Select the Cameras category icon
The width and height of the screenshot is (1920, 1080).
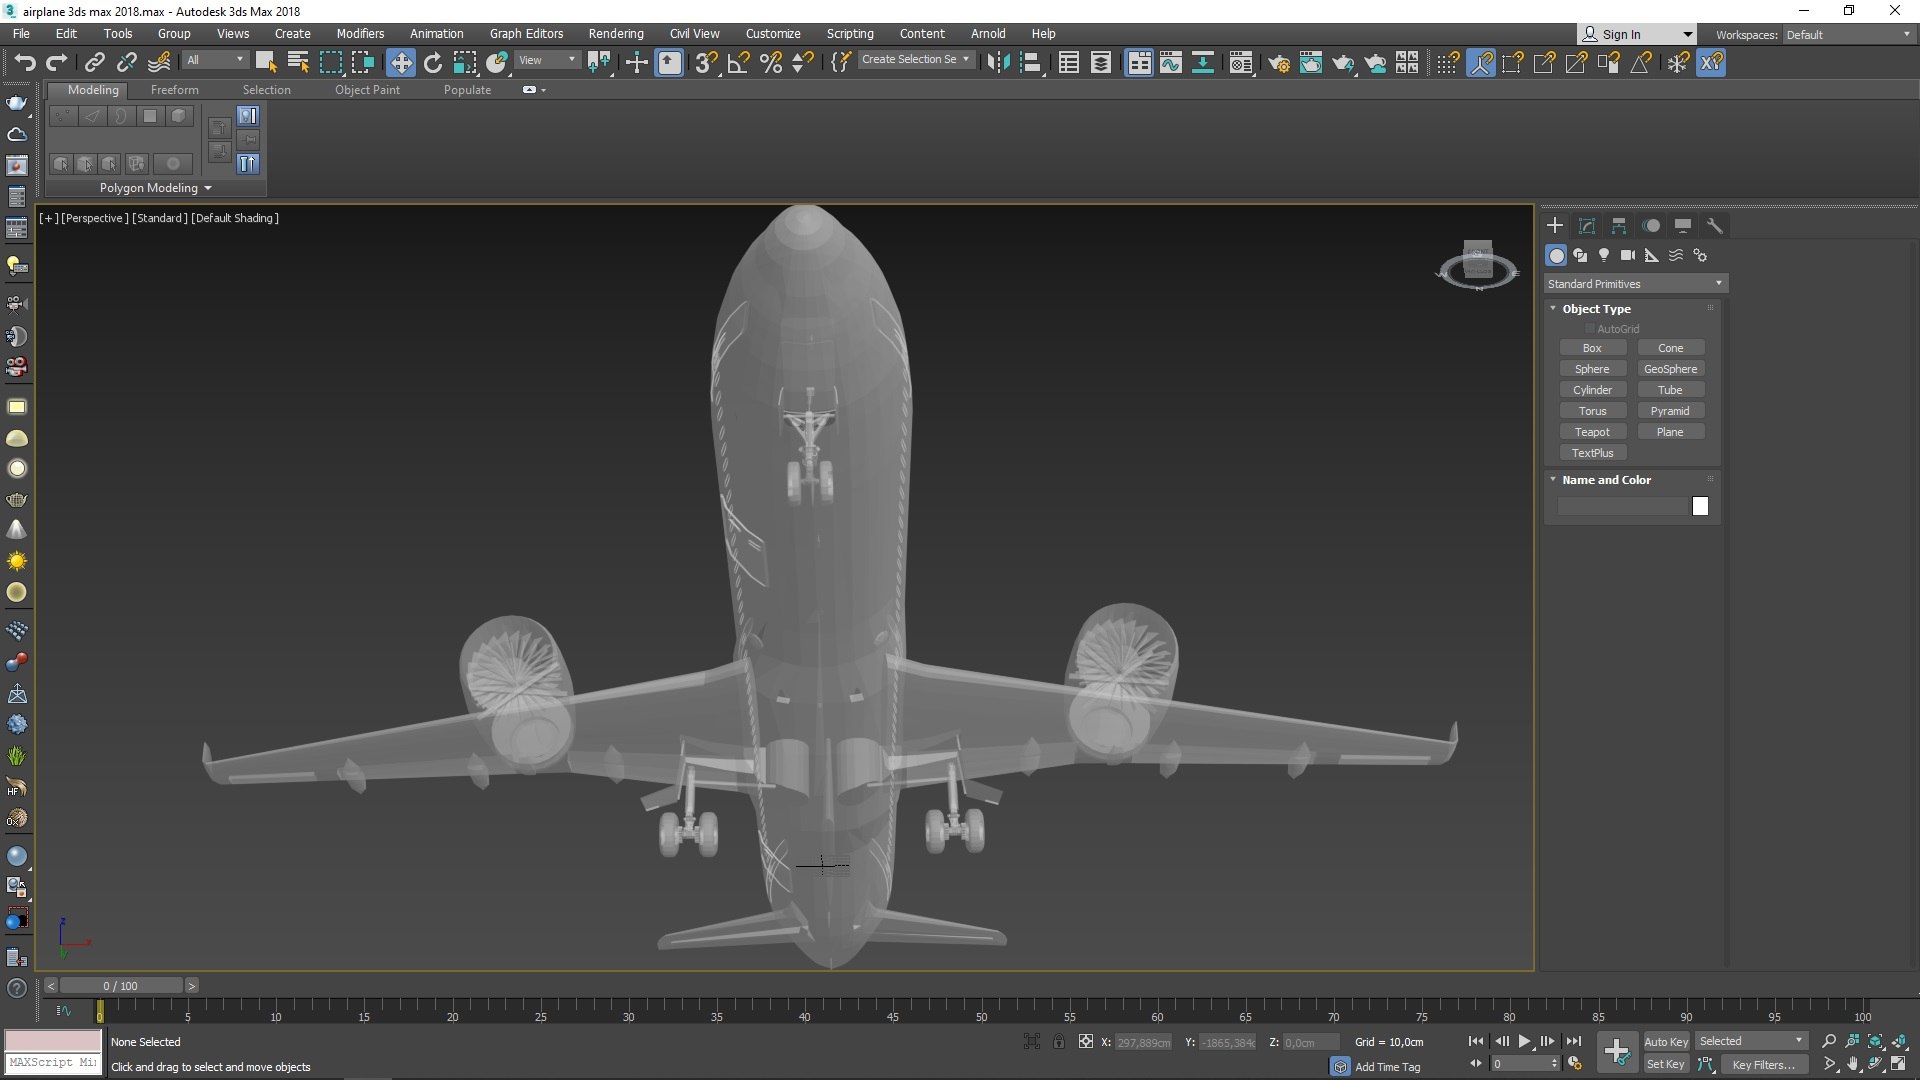coord(1627,255)
